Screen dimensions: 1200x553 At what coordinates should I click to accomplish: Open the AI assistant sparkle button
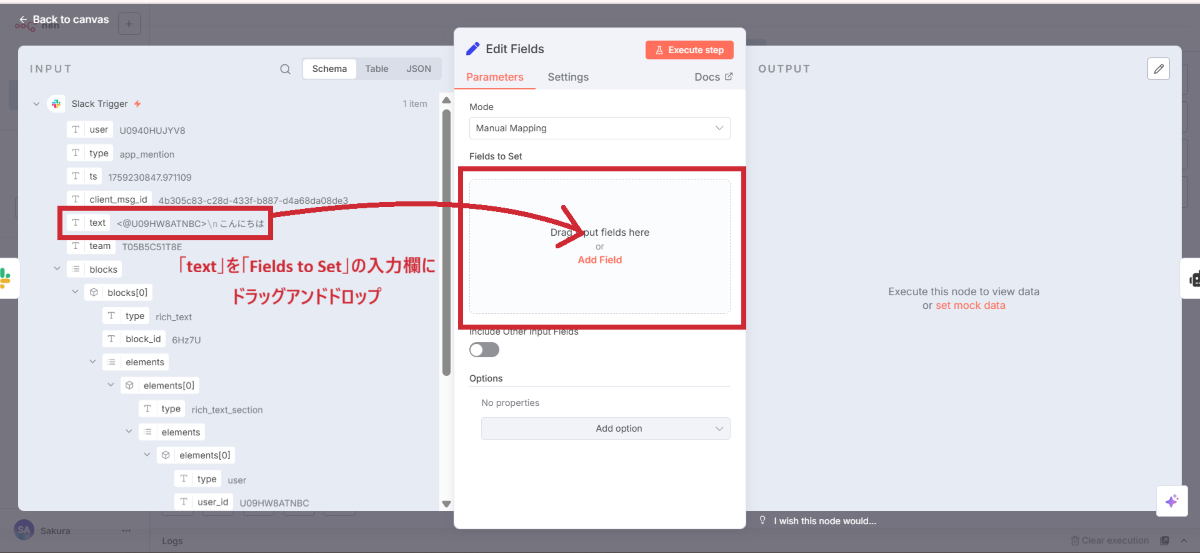pyautogui.click(x=1171, y=501)
